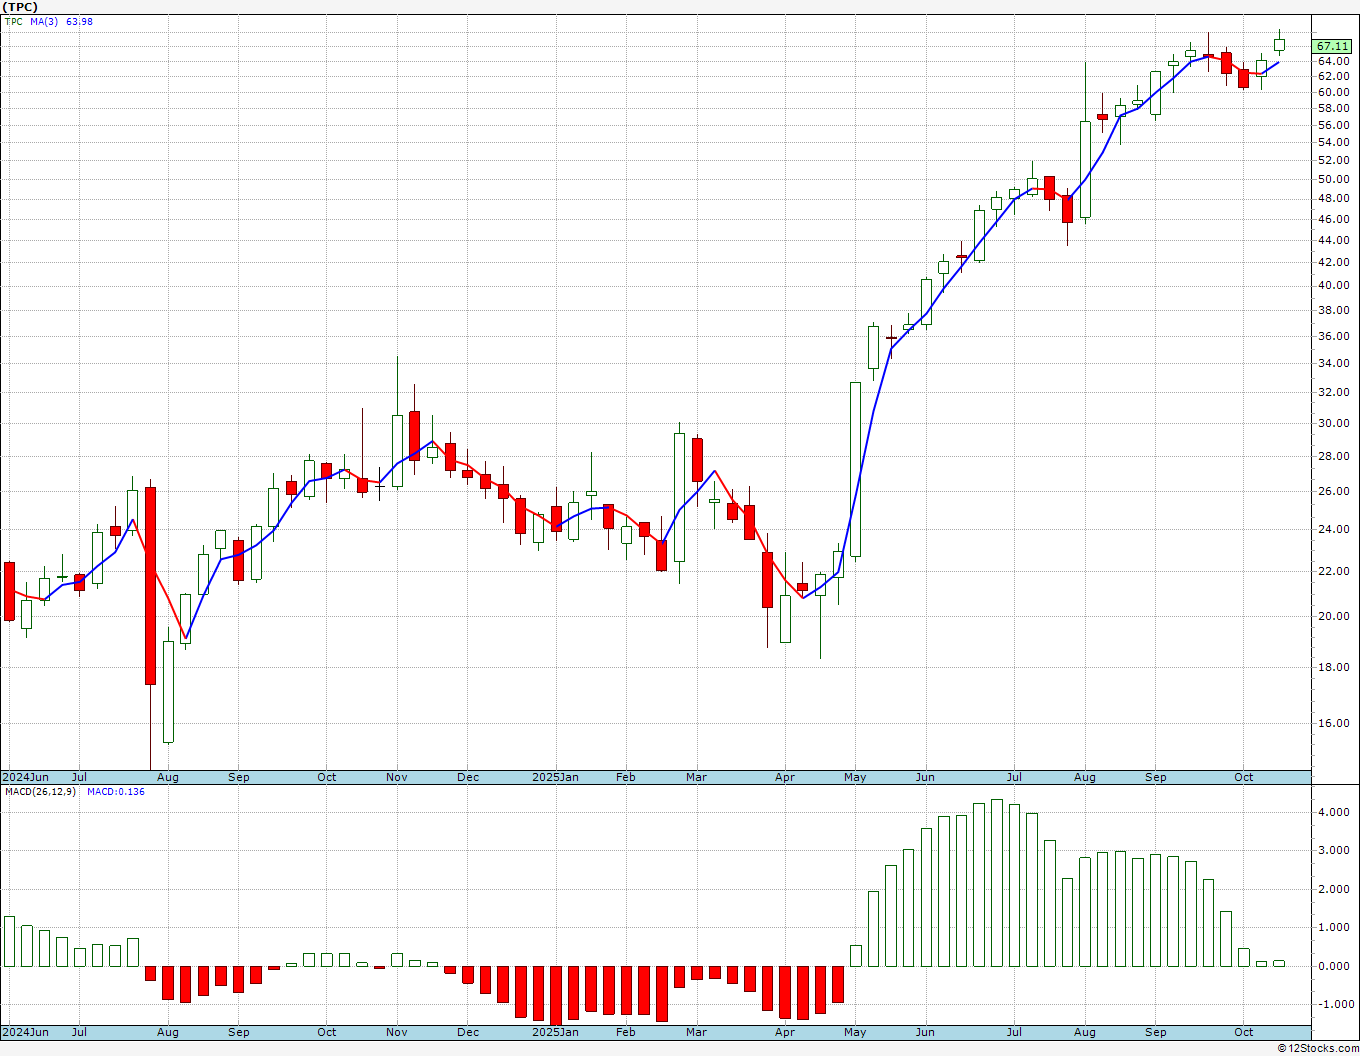The height and width of the screenshot is (1056, 1360).
Task: Select the 40.00 price axis label
Action: click(x=1333, y=285)
